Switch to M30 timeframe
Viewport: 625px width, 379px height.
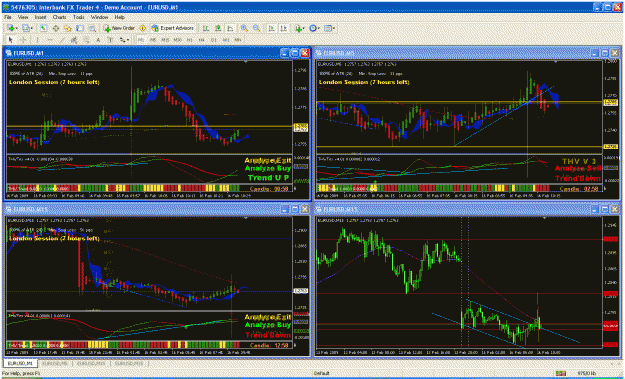[x=177, y=40]
